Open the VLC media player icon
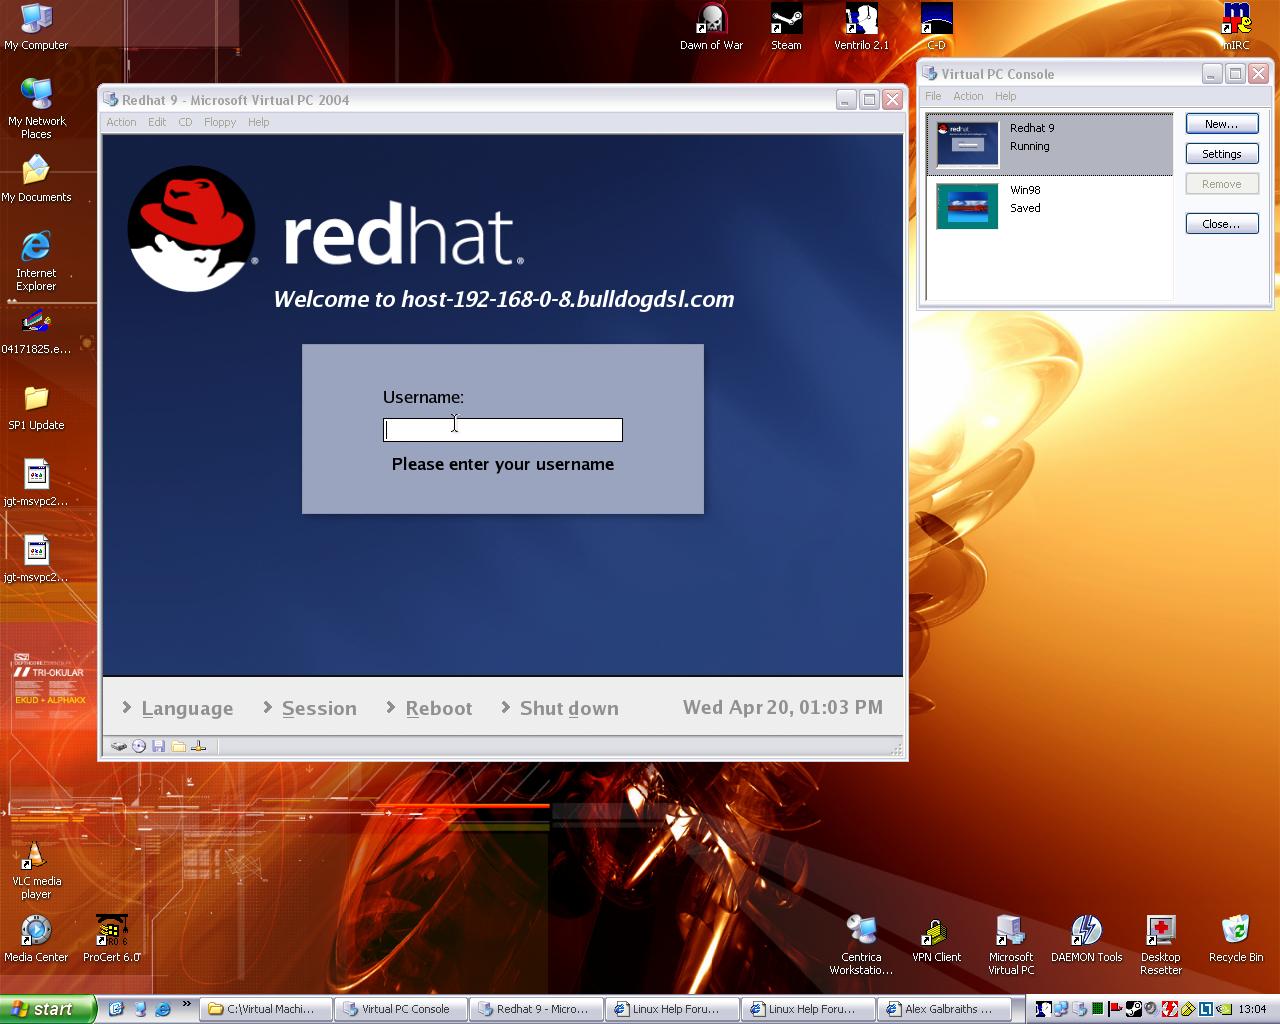The height and width of the screenshot is (1024, 1280). (x=36, y=868)
